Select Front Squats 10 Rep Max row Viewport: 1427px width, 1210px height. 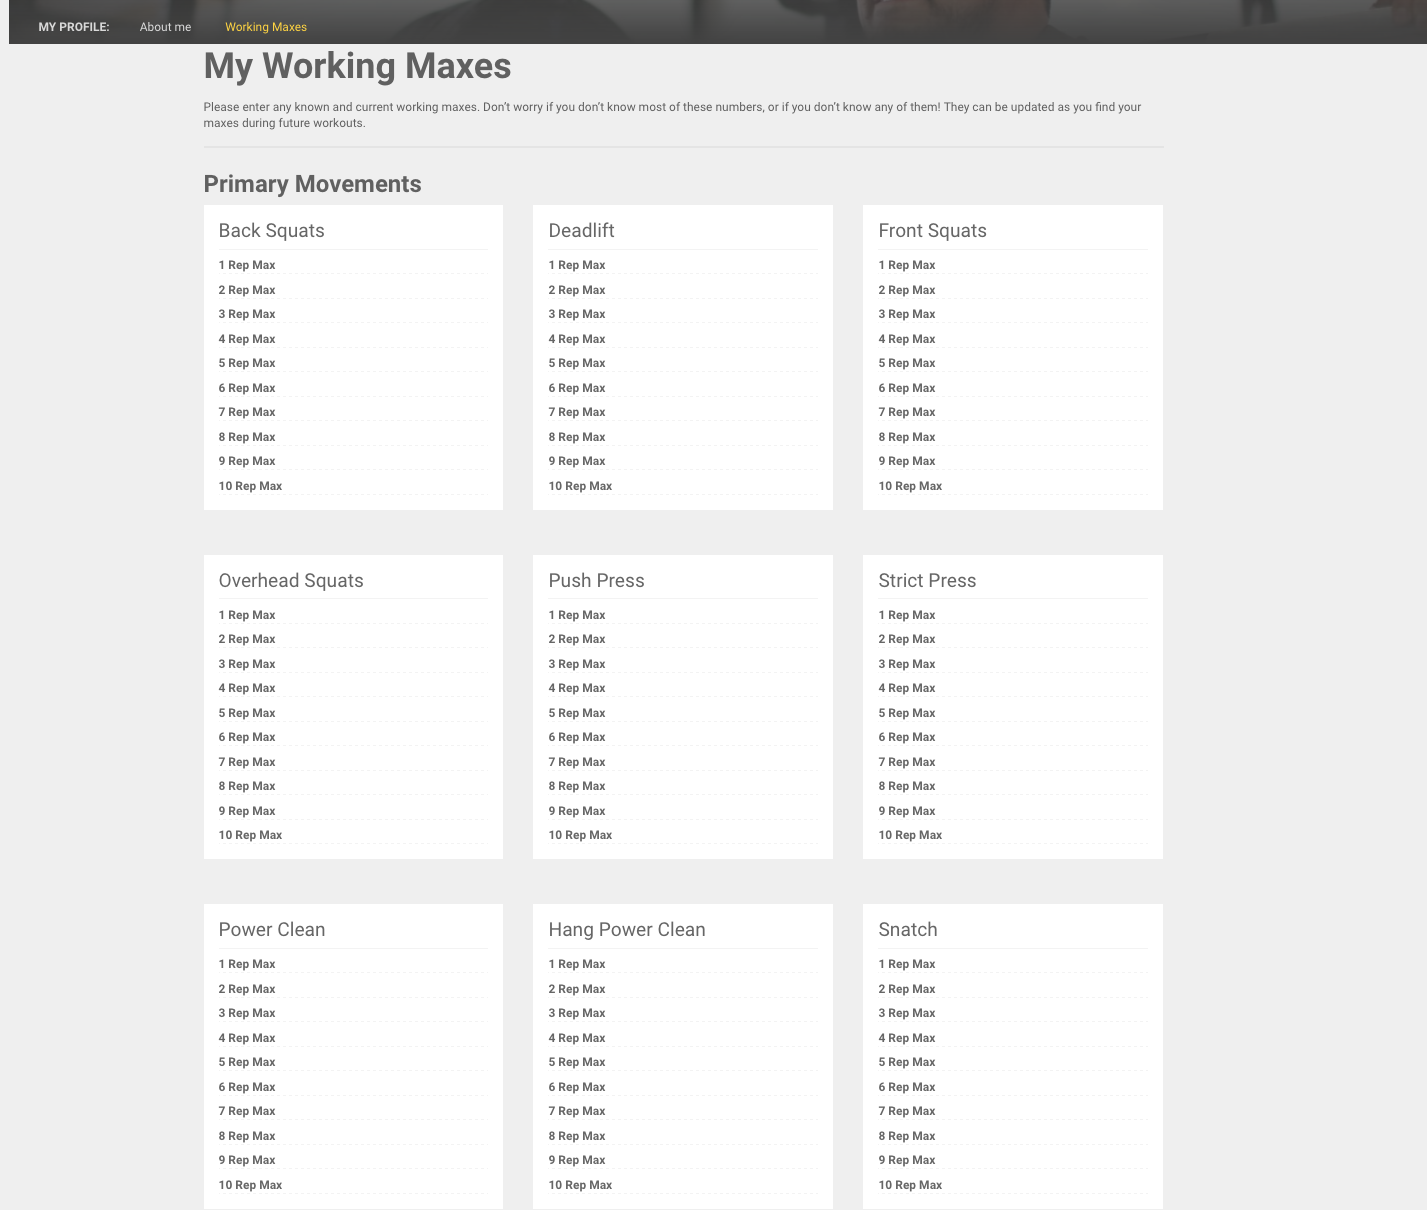1013,486
